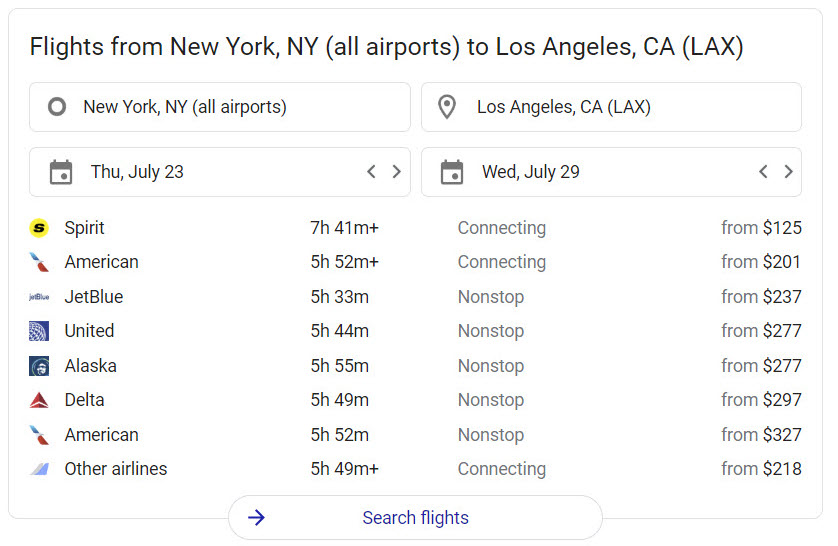Advance return date to next day
Image resolution: width=838 pixels, height=546 pixels.
pos(788,172)
